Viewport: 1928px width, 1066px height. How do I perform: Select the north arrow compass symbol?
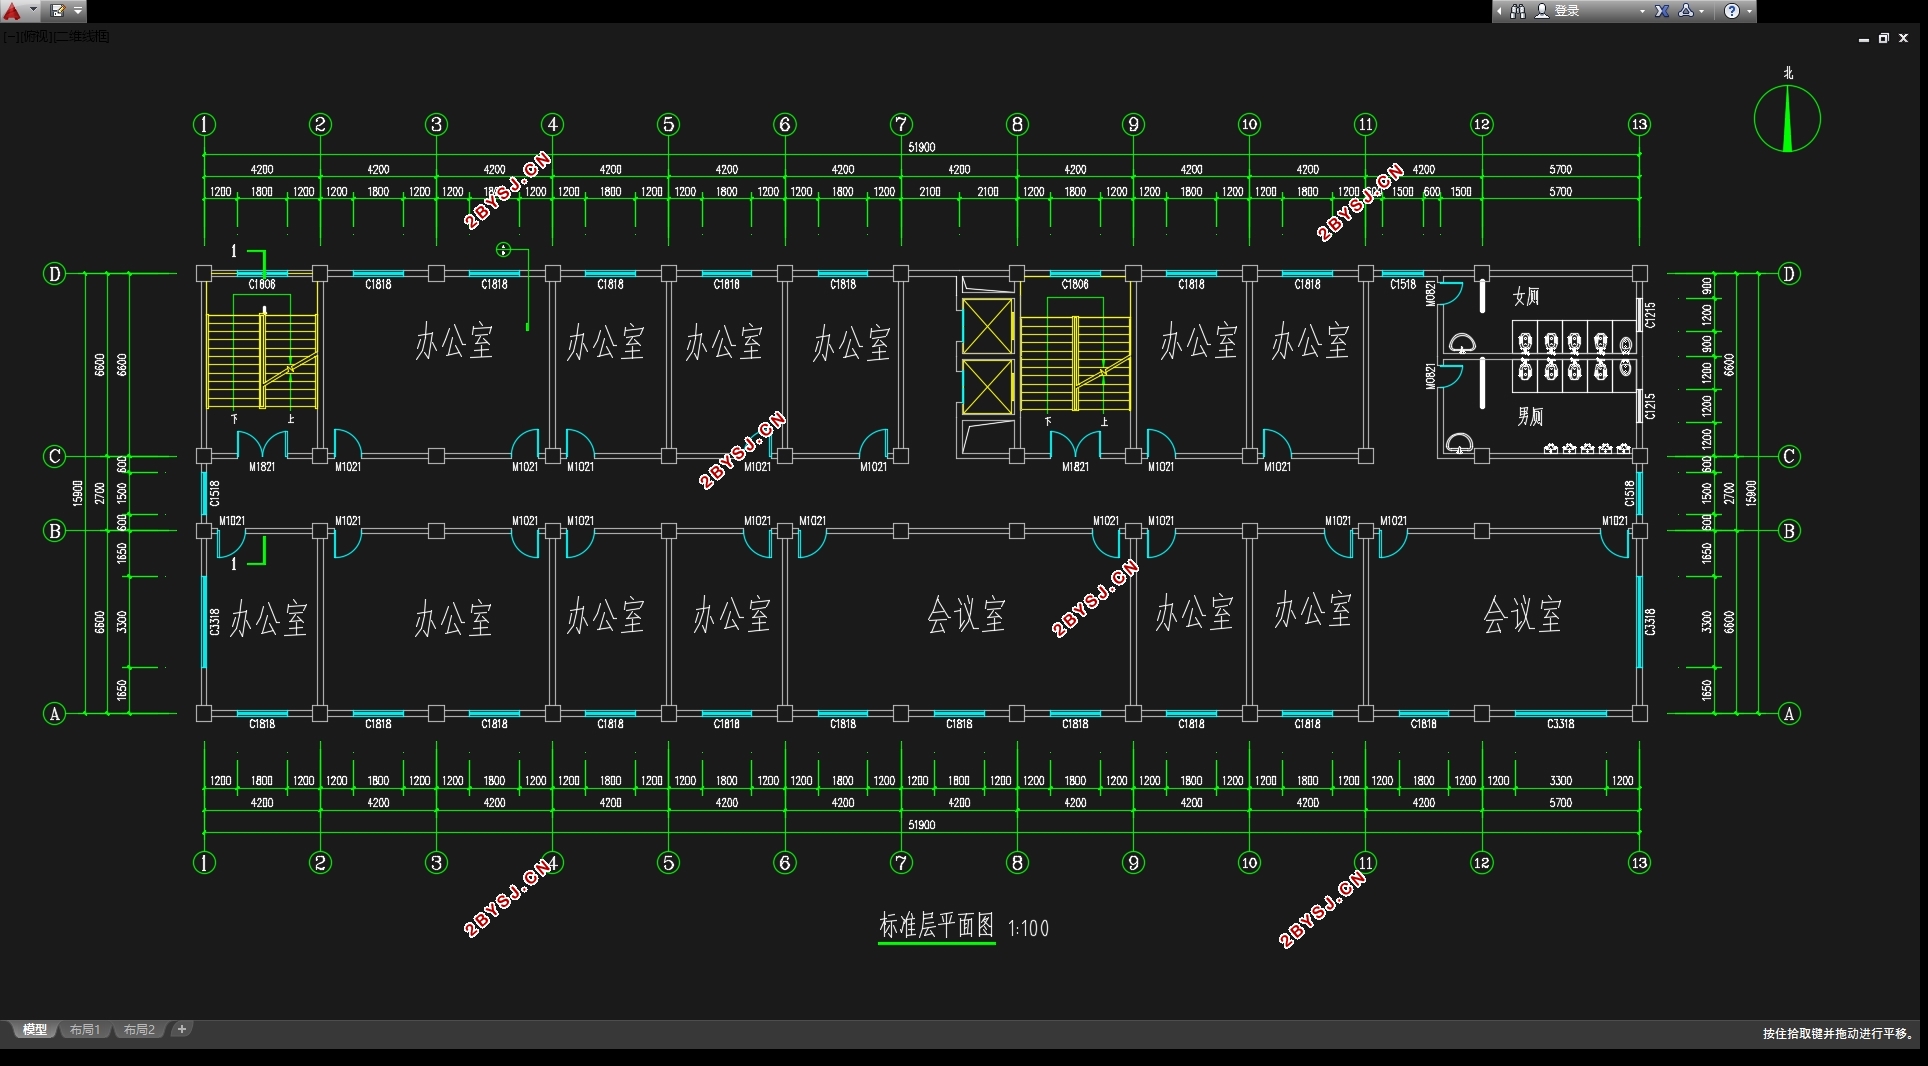(1787, 118)
